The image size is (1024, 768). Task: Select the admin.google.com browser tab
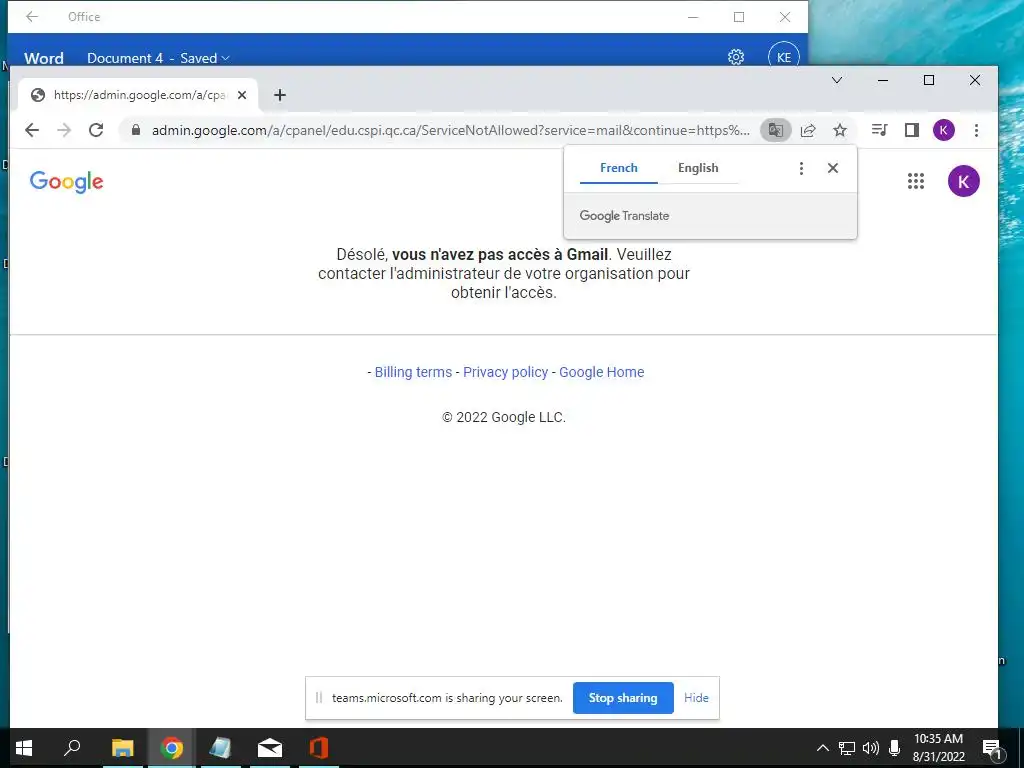coord(138,95)
